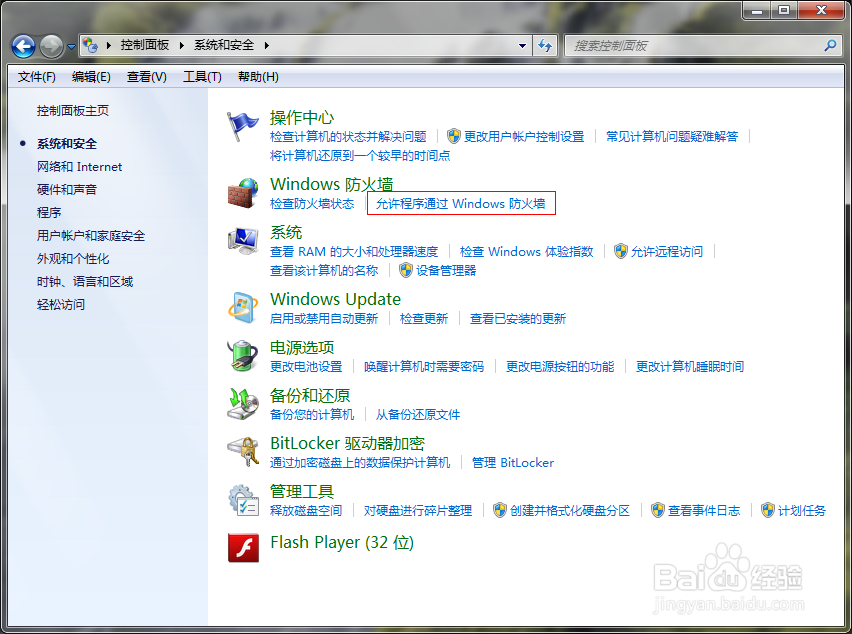
Task: Select 硬件和声音 in sidebar
Action: tap(67, 190)
